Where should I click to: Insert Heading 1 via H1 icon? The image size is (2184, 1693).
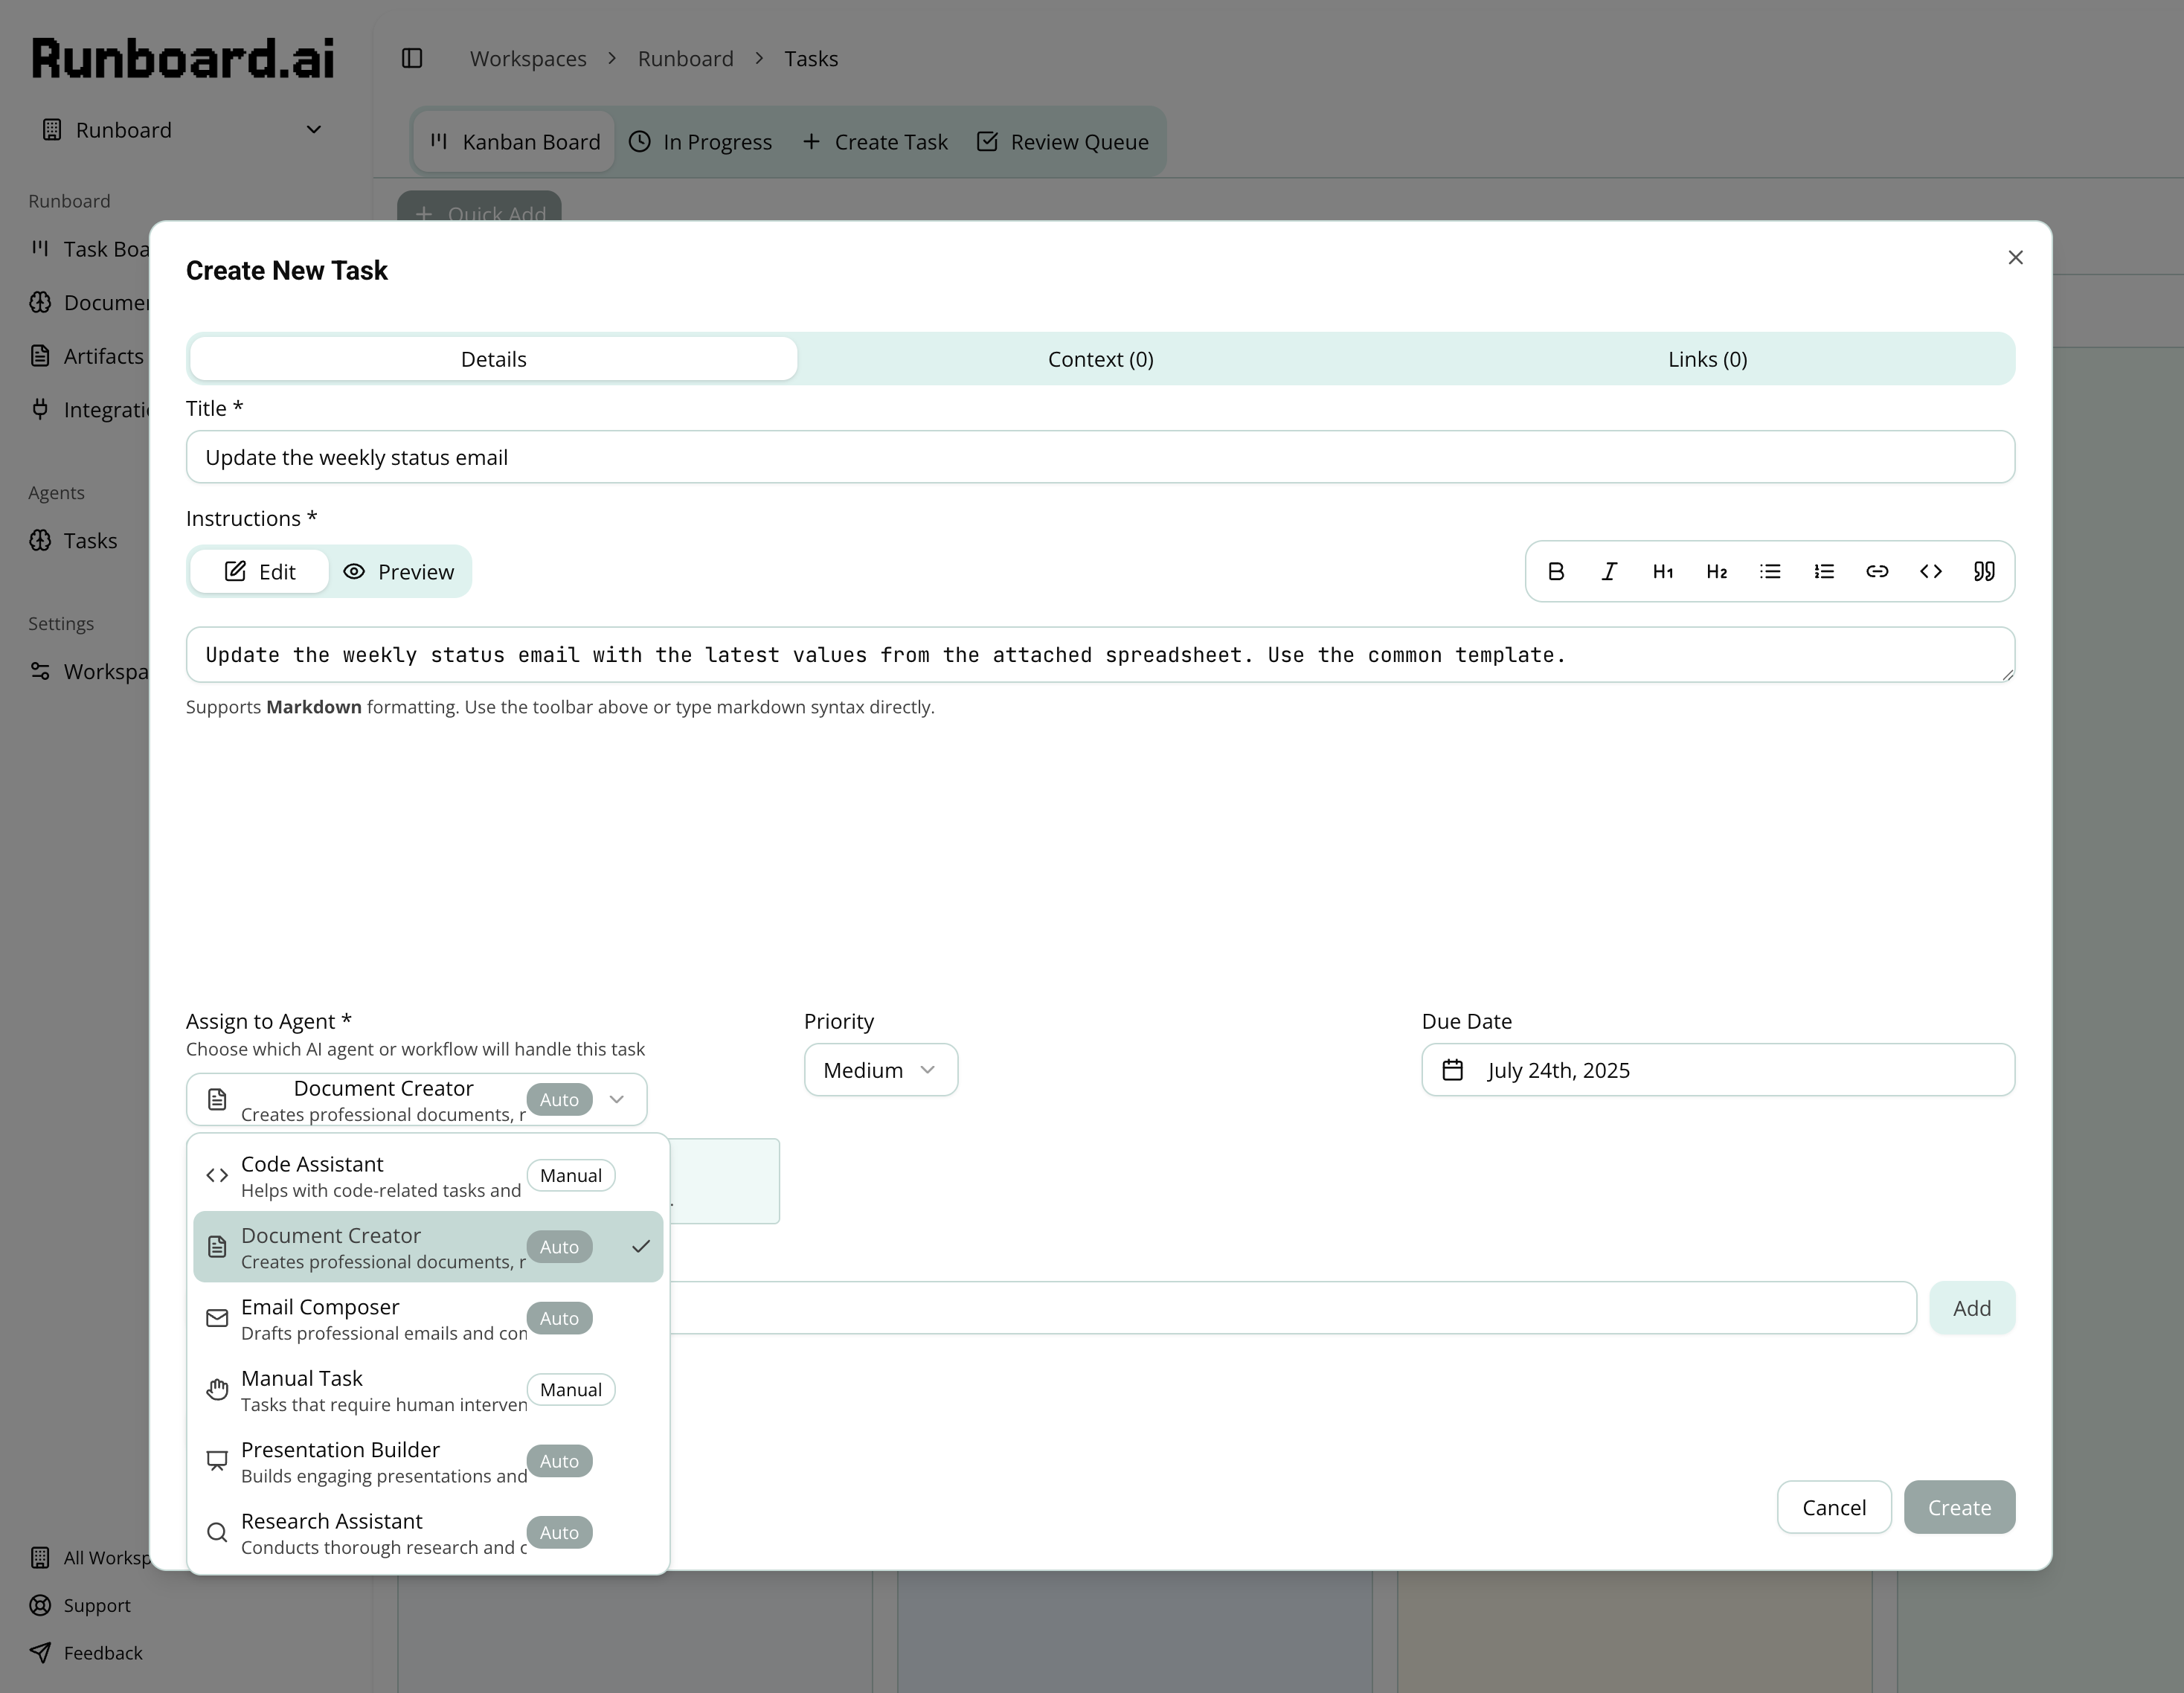point(1662,571)
